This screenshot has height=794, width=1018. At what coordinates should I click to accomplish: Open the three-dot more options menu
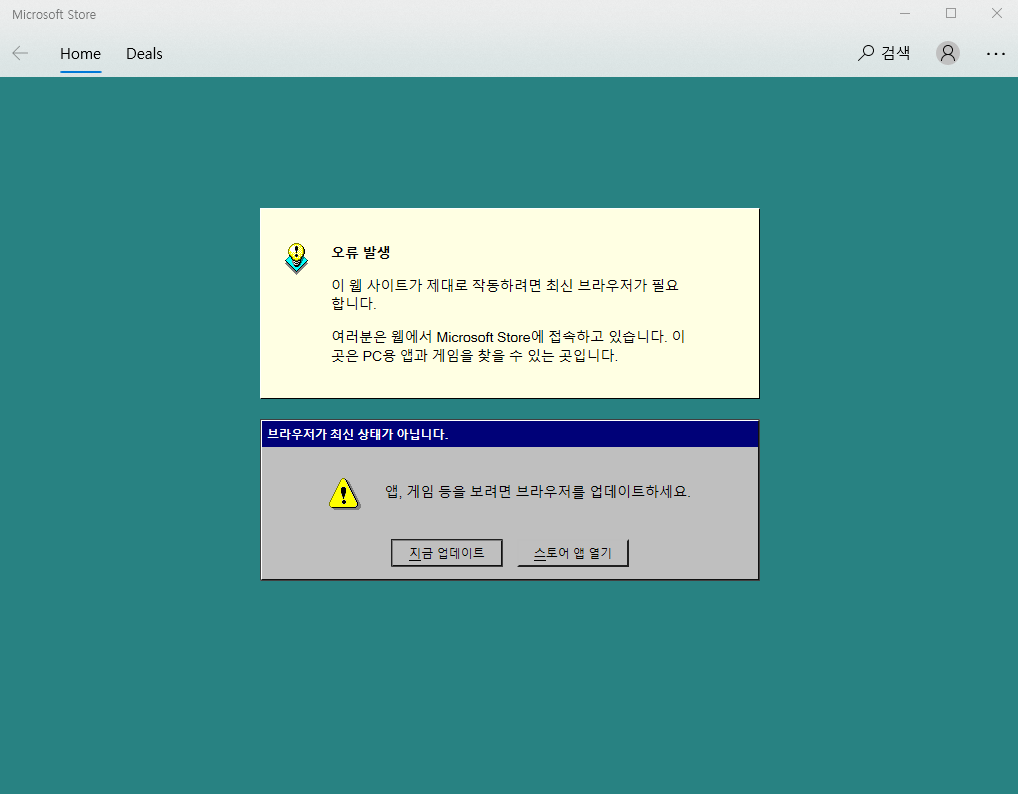(x=995, y=54)
